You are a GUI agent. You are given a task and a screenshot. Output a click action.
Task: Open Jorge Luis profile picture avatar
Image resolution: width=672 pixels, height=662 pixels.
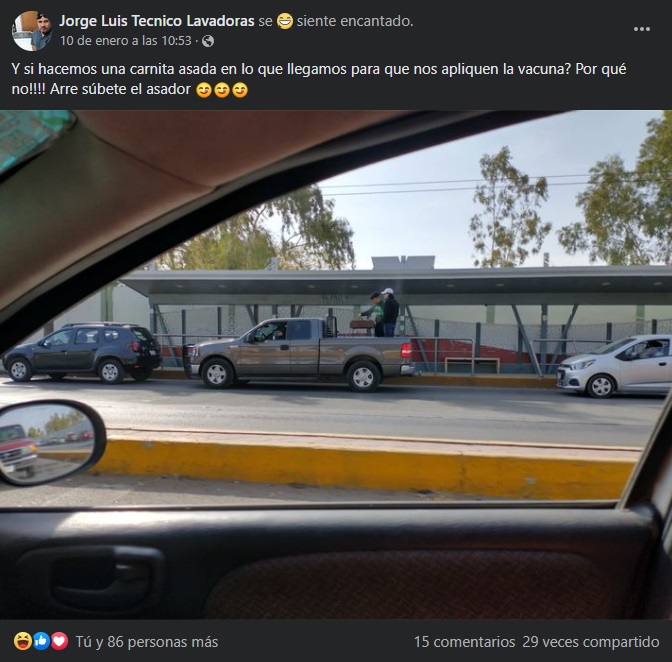point(32,31)
